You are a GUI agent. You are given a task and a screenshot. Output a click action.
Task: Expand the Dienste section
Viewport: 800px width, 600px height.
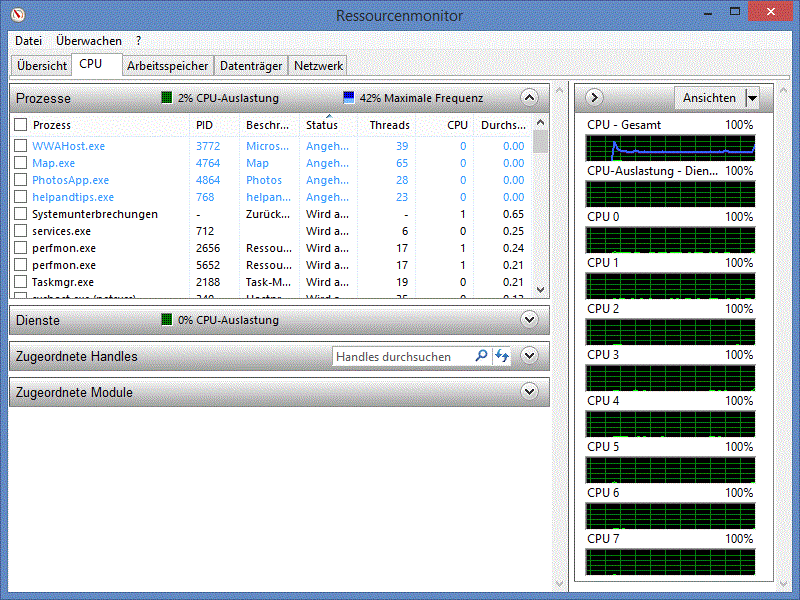(530, 320)
